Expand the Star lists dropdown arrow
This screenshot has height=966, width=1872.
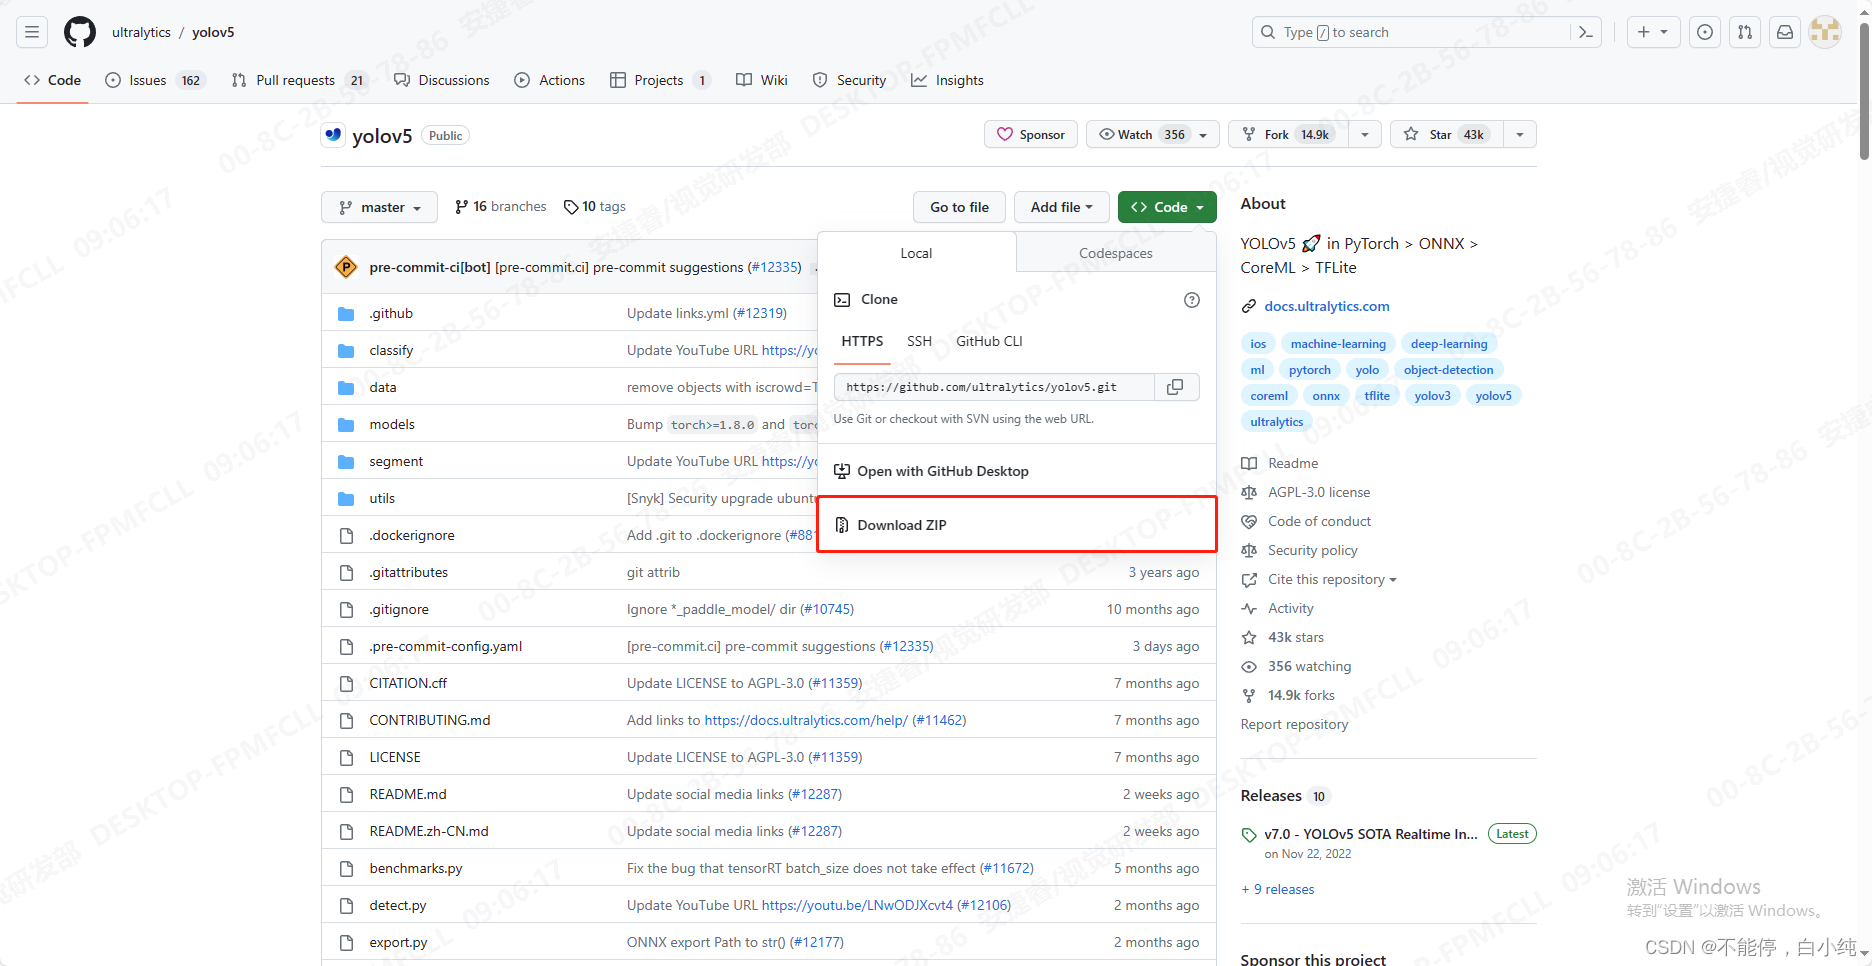1520,135
